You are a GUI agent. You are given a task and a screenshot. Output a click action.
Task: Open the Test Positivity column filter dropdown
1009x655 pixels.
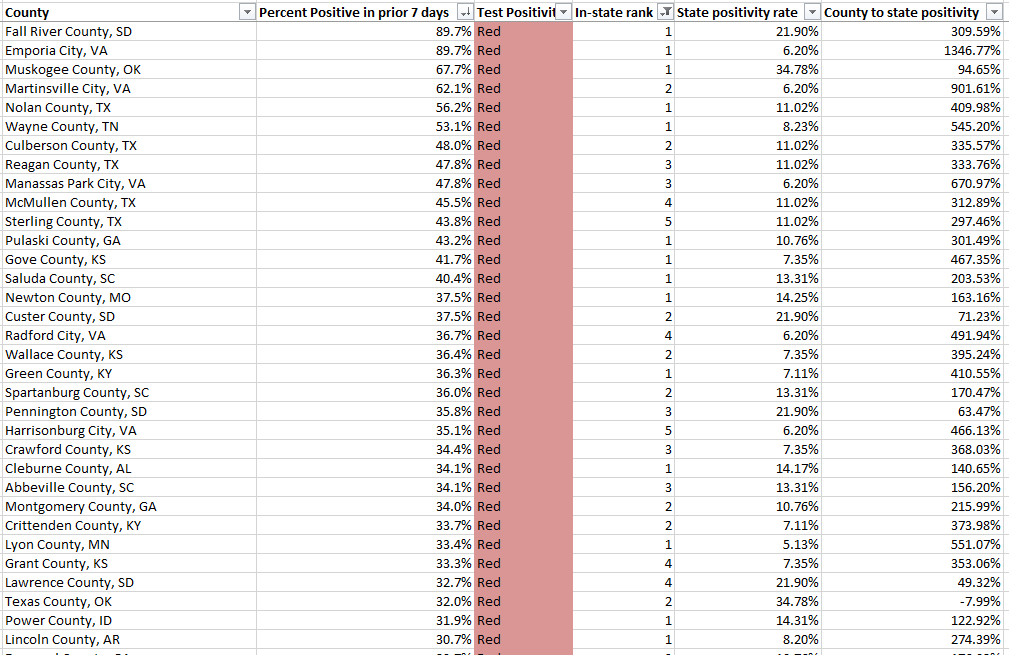(x=564, y=12)
